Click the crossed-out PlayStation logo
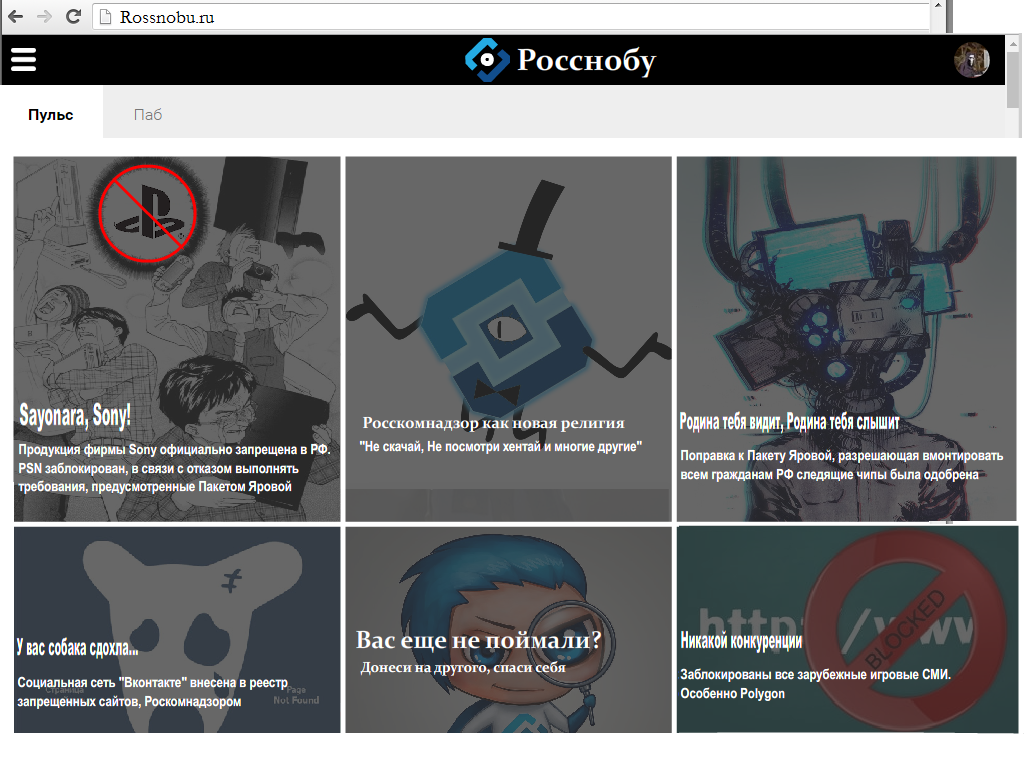Viewport: 1024px width, 768px height. pyautogui.click(x=148, y=213)
